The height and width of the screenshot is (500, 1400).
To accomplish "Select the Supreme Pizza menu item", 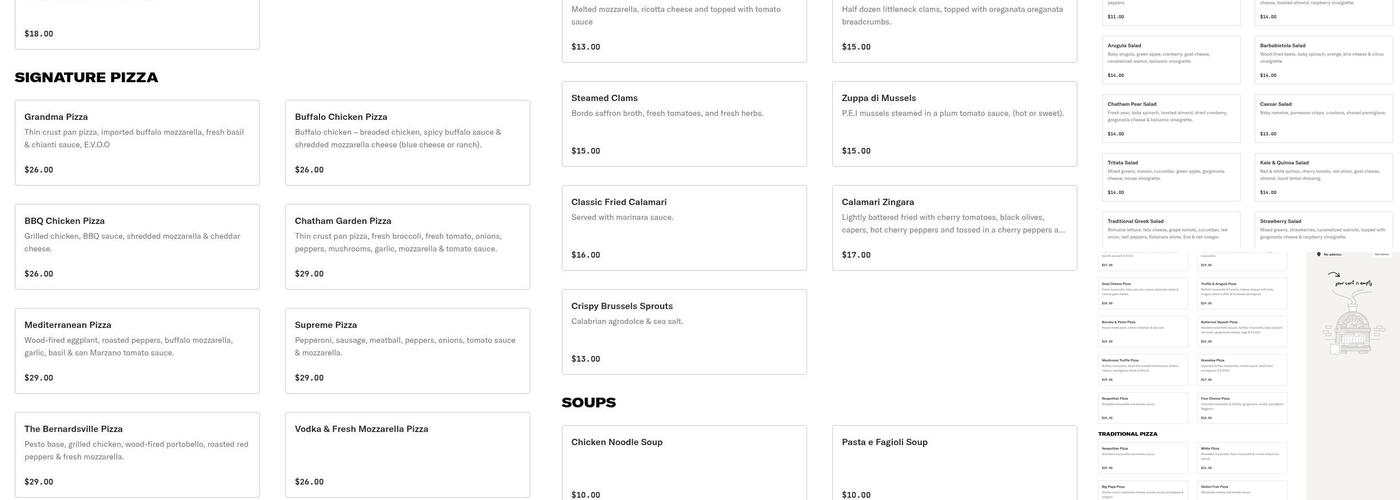I will click(x=407, y=350).
